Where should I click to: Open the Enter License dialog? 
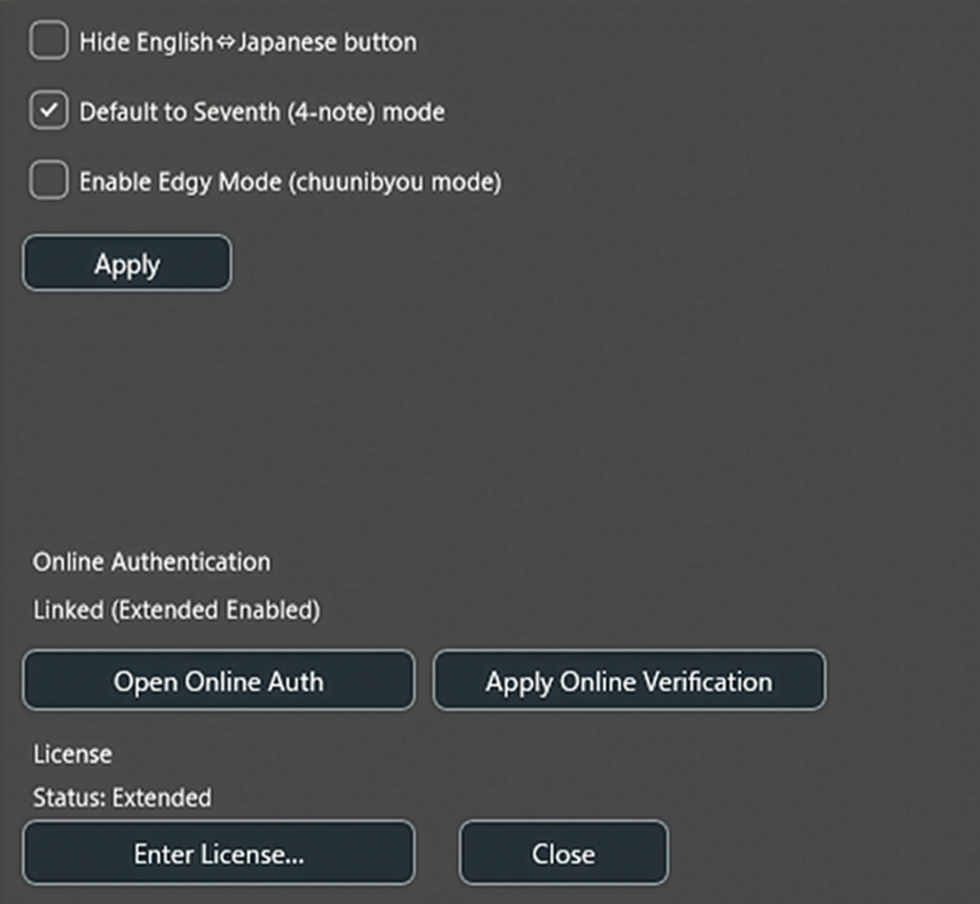218,852
